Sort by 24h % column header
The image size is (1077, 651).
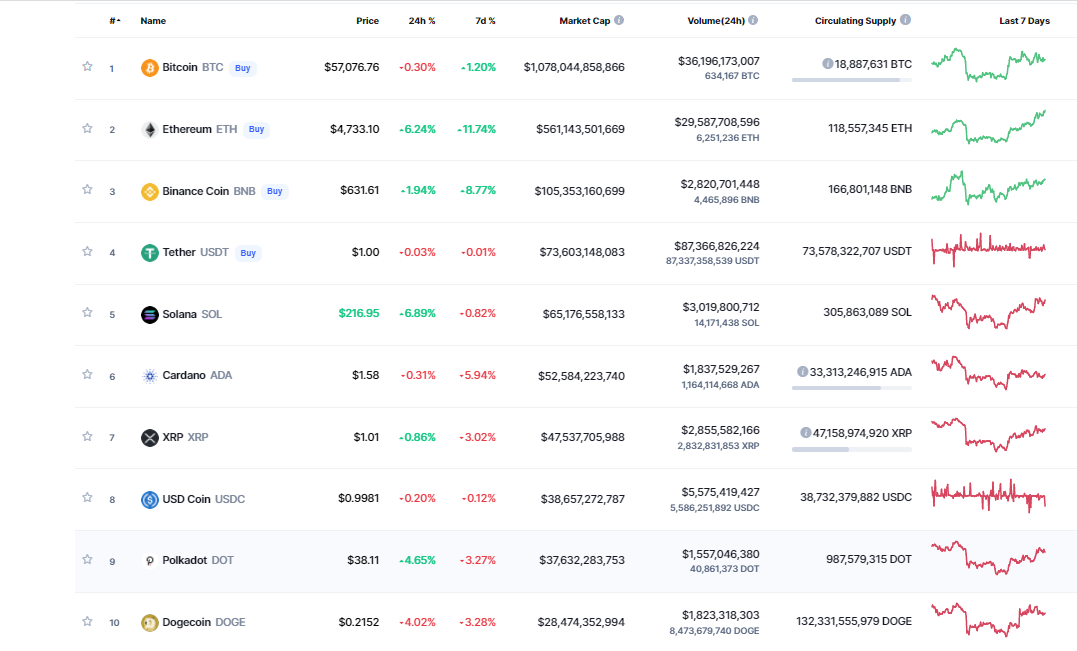422,21
